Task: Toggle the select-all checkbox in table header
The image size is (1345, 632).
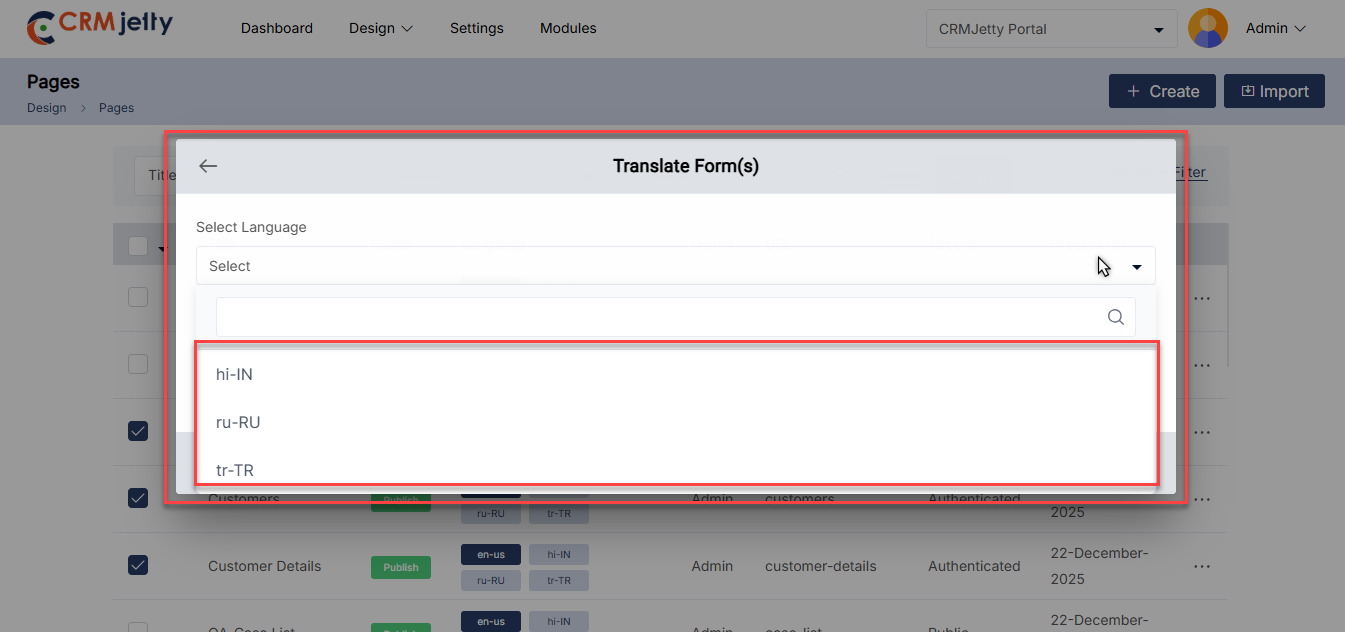Action: click(x=138, y=246)
